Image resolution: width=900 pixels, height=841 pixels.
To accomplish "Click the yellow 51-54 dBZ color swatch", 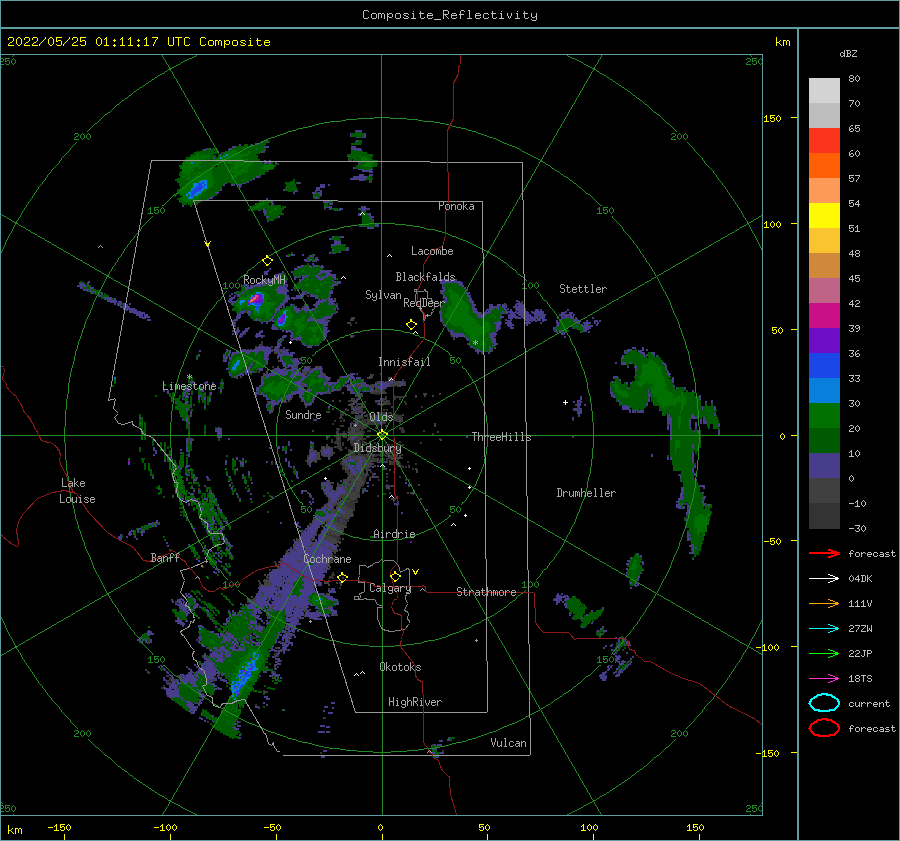I will (x=824, y=216).
